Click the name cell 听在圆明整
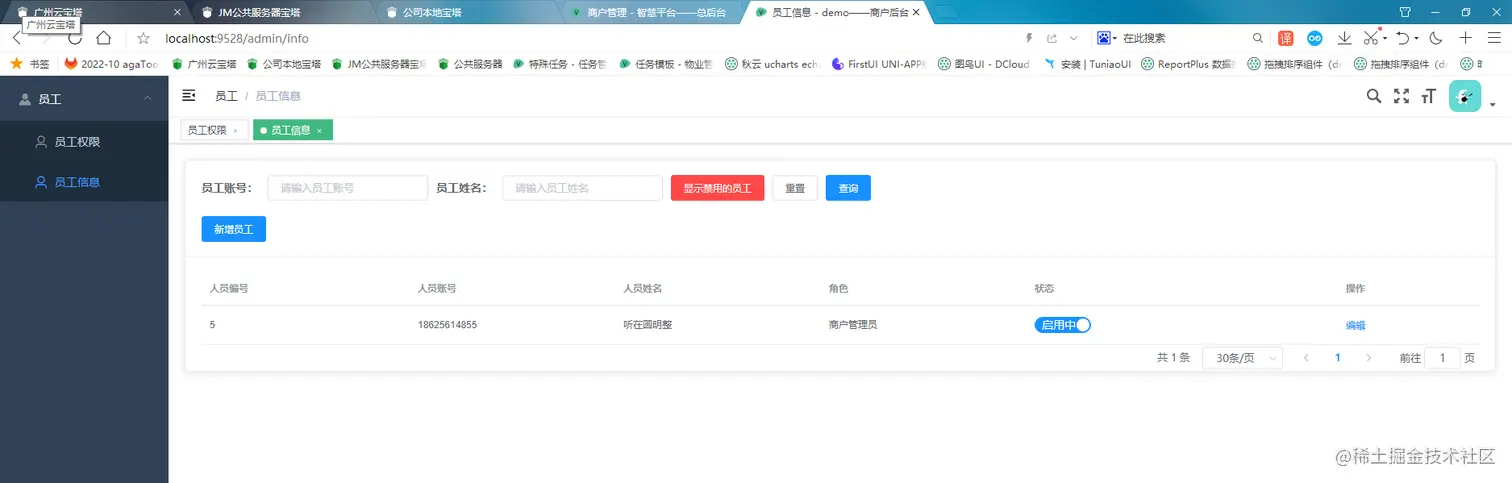Screen dimensions: 1512x483 (649, 325)
